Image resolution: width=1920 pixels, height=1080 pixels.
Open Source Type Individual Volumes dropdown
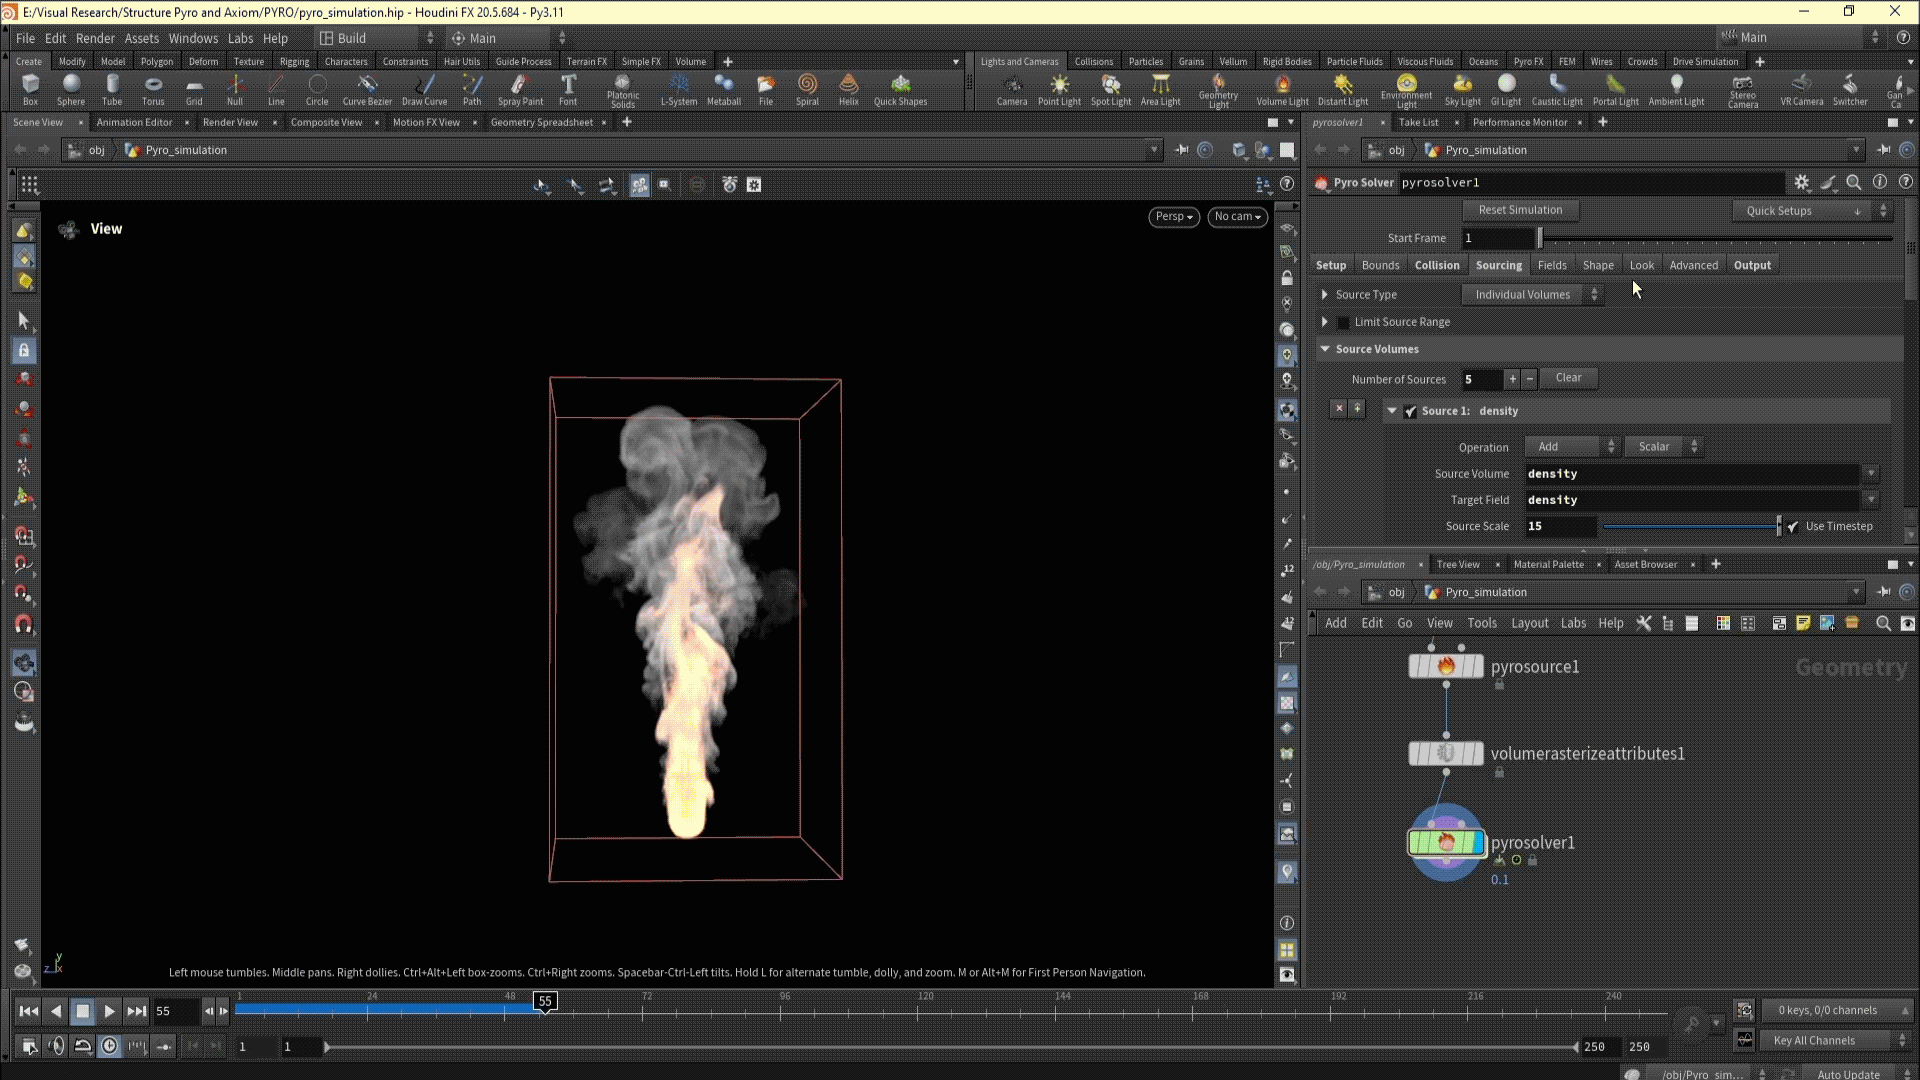[1532, 295]
